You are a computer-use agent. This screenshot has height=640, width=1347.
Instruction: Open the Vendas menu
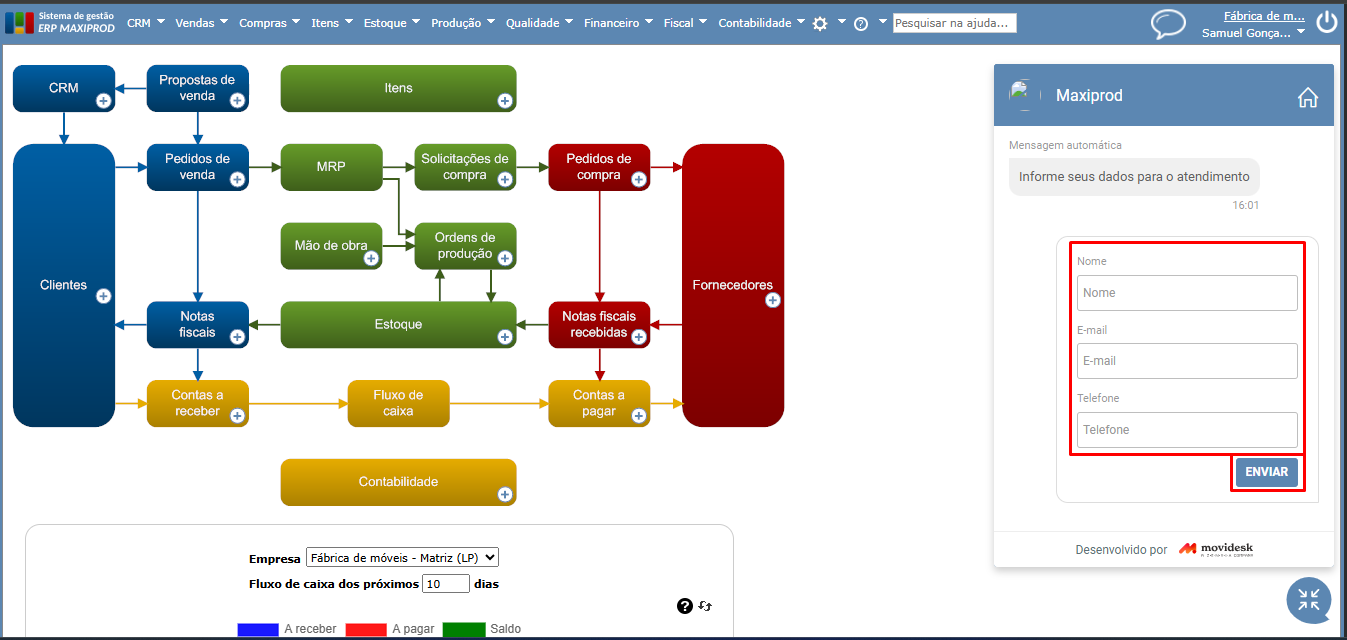pos(201,23)
